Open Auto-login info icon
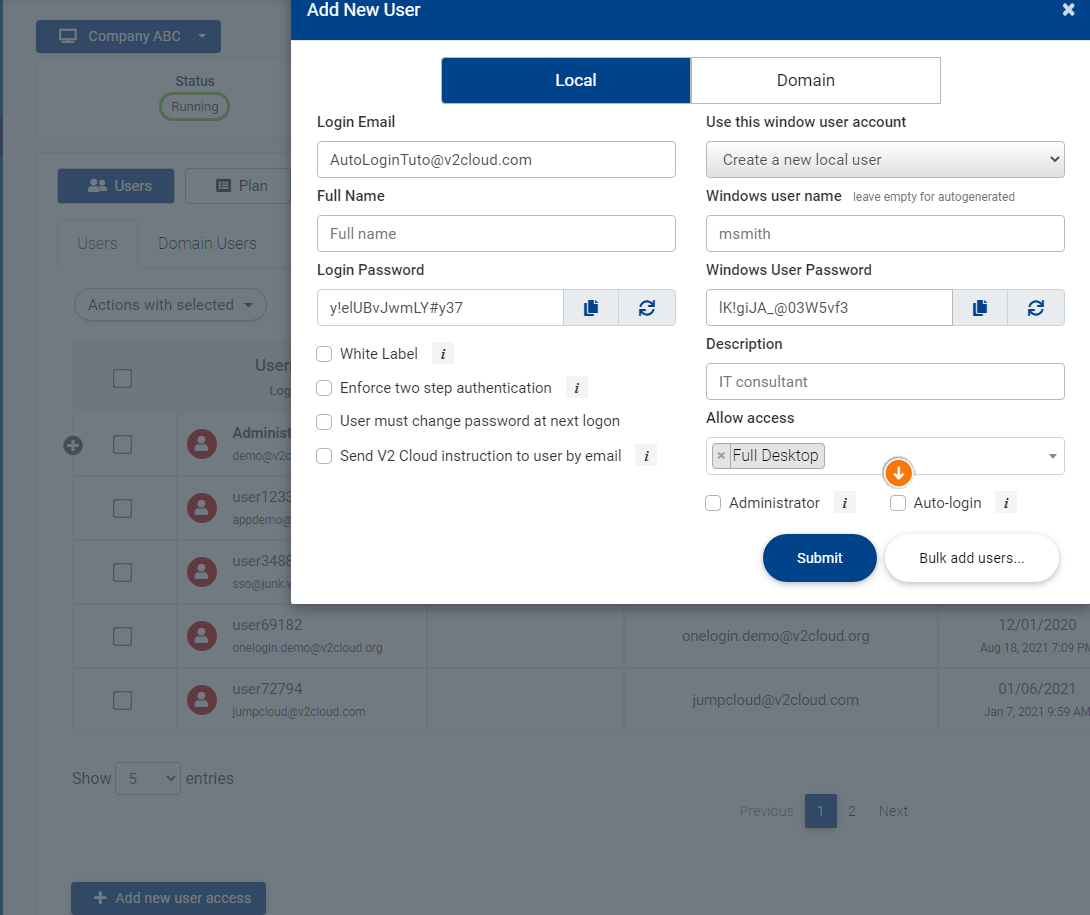1090x915 pixels. point(1005,502)
